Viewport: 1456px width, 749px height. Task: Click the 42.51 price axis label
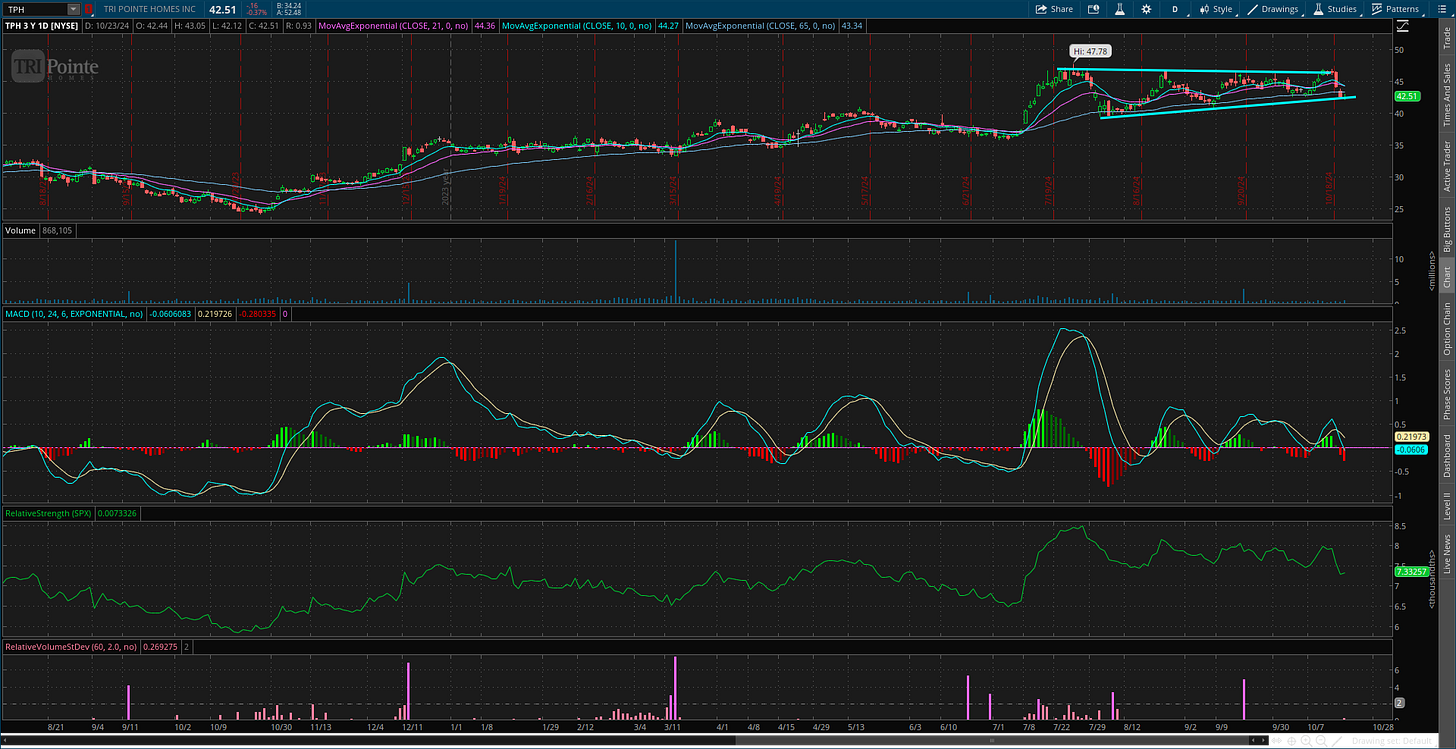point(1407,96)
